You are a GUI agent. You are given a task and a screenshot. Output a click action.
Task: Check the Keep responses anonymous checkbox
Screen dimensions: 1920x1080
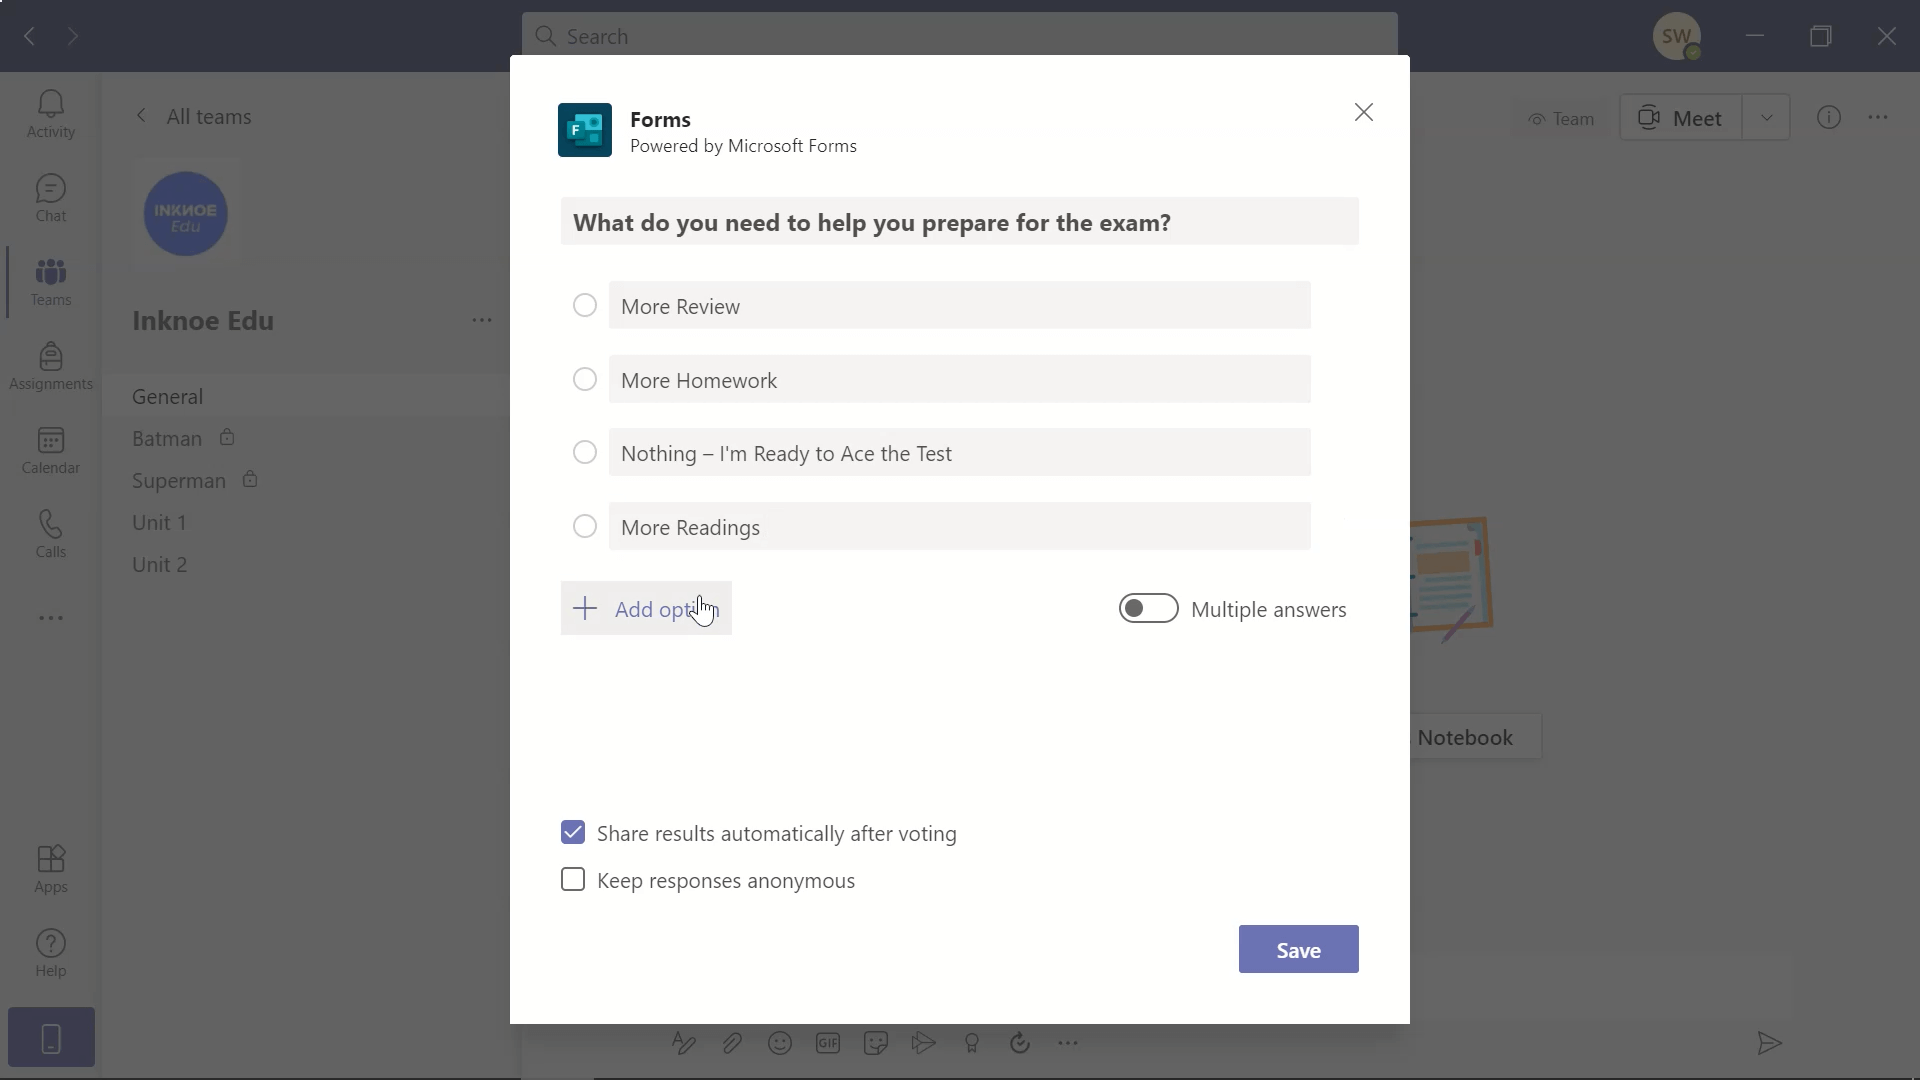[x=572, y=880]
